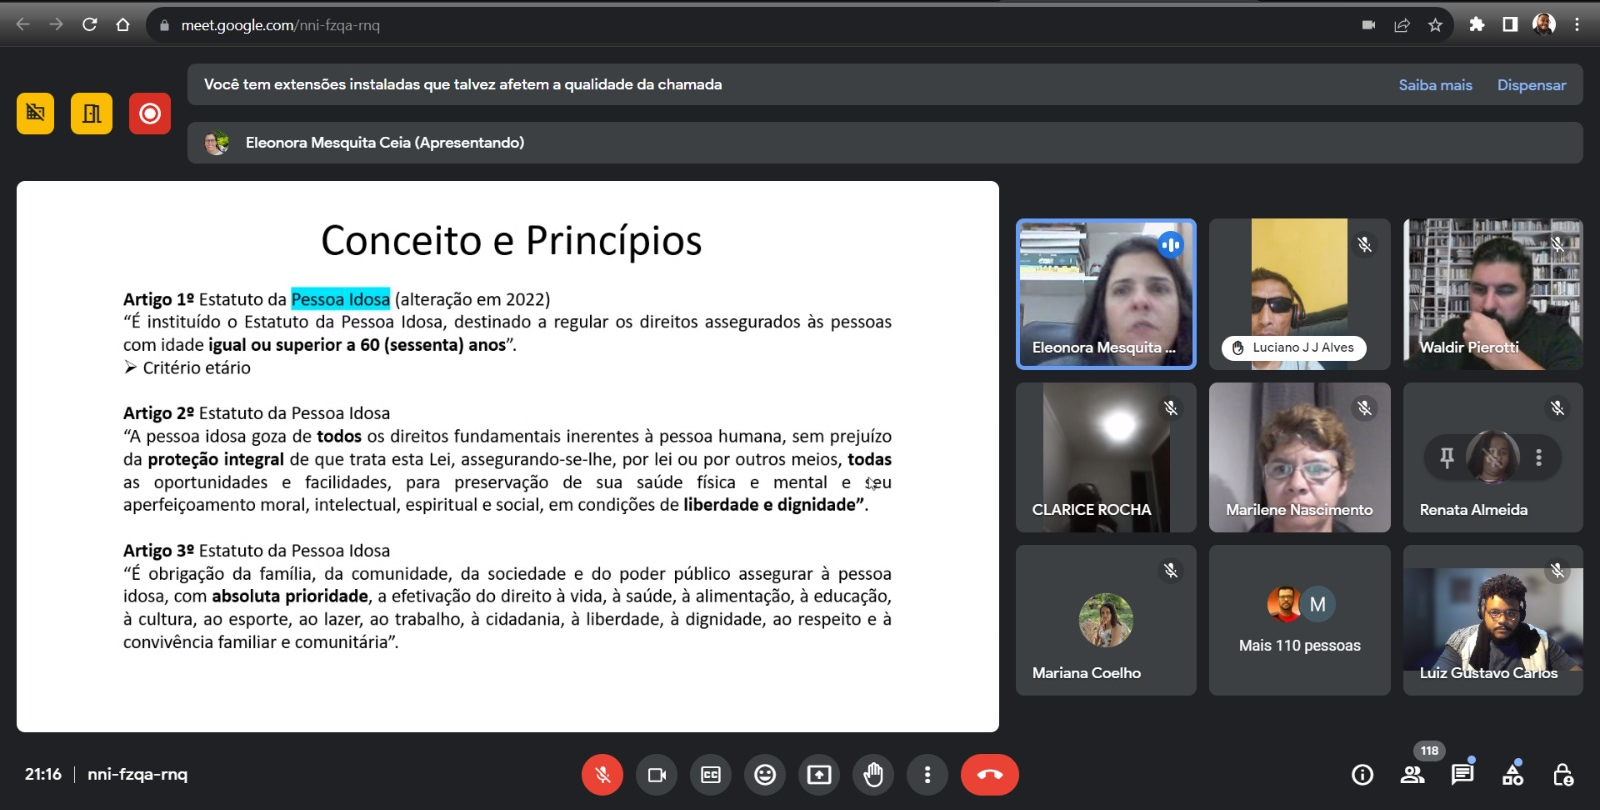1600x810 pixels.
Task: Raise hand using the hand icon
Action: click(x=873, y=775)
